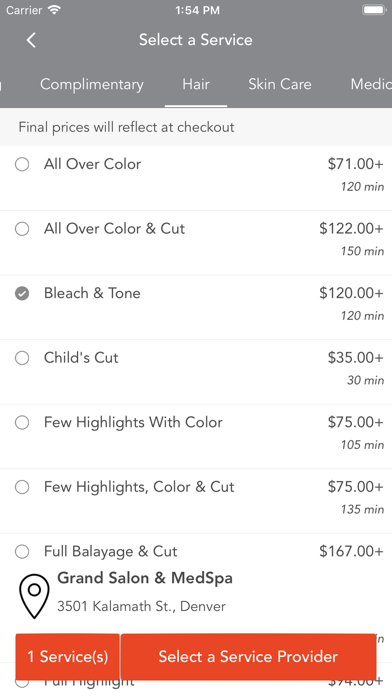Tap the location pin icon
The image size is (392, 696).
34,595
